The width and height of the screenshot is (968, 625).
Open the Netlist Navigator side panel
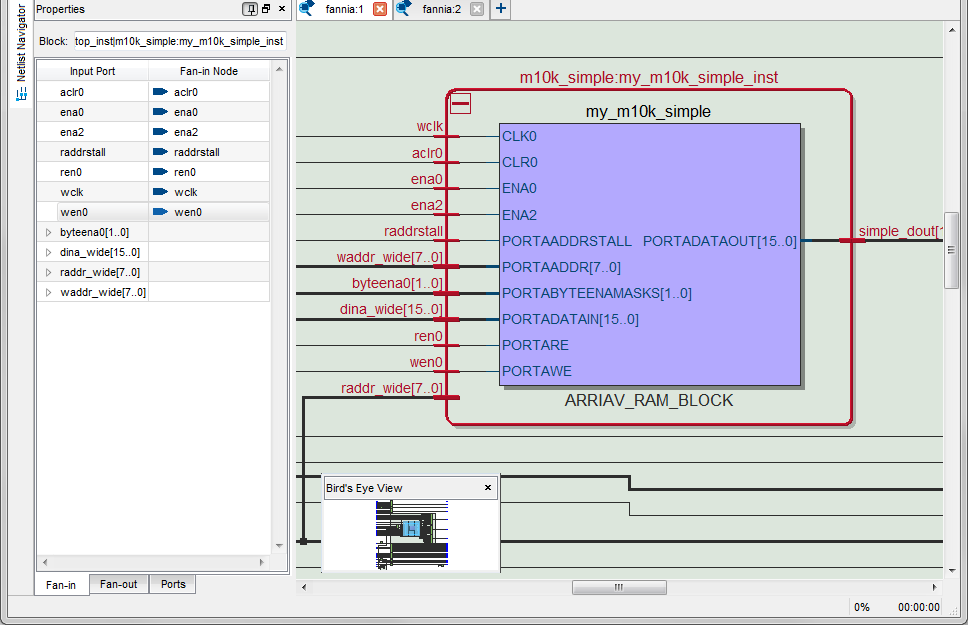[20, 55]
